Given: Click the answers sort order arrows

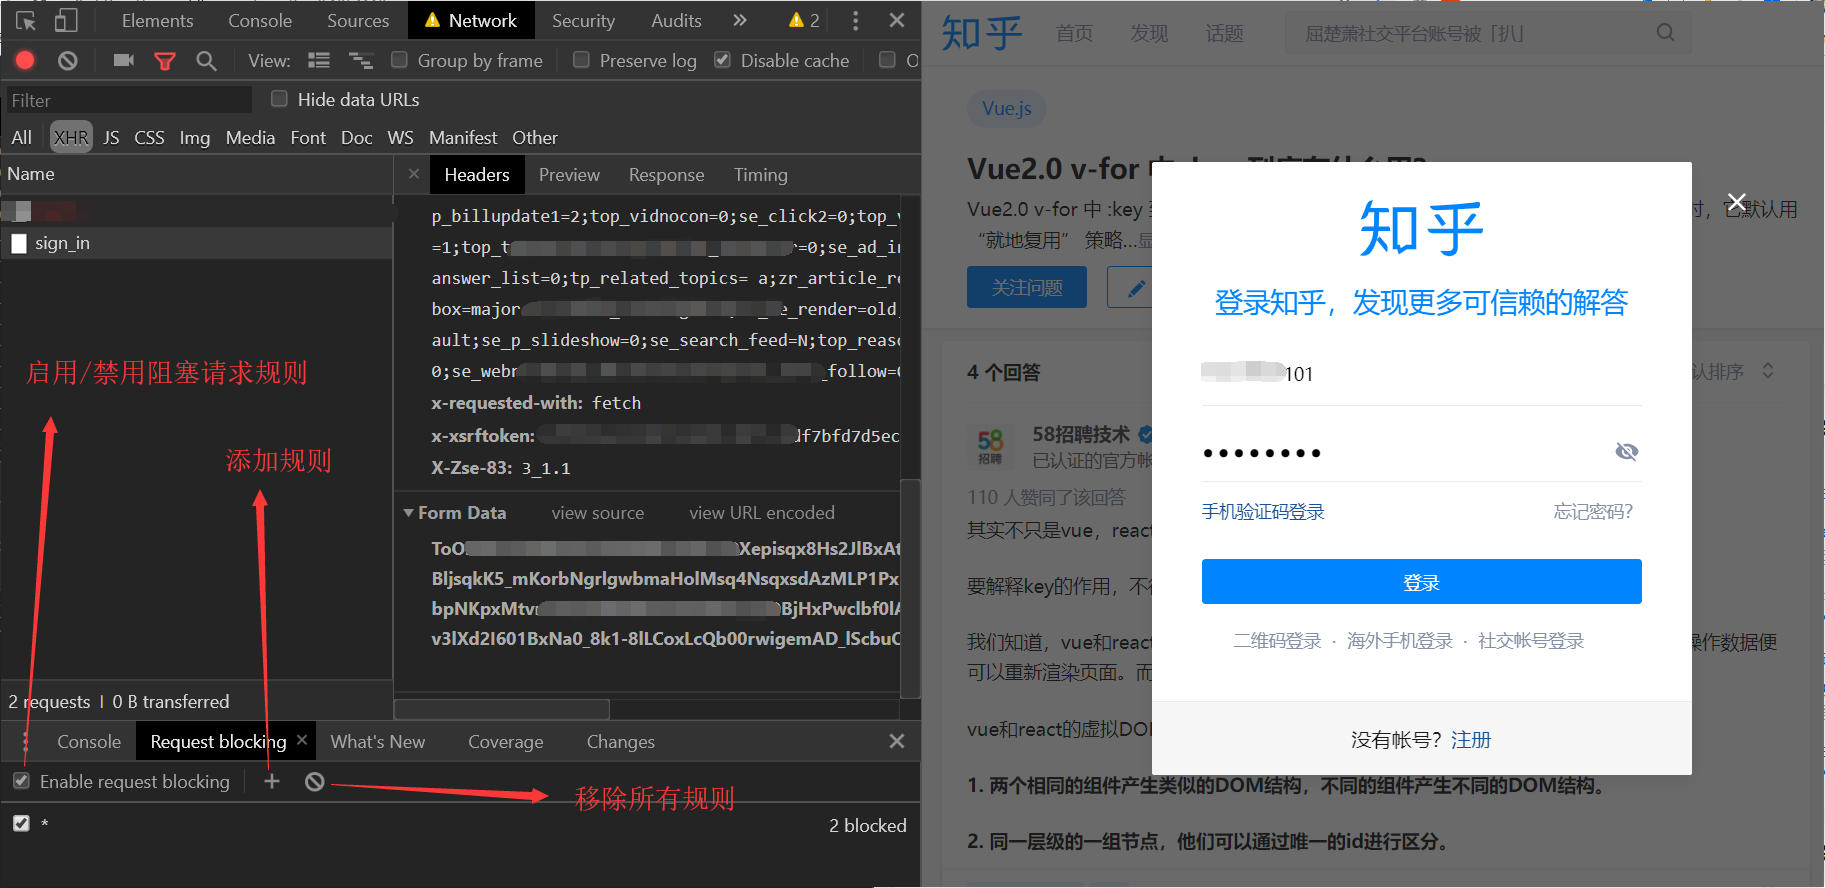Looking at the screenshot, I should [x=1768, y=371].
